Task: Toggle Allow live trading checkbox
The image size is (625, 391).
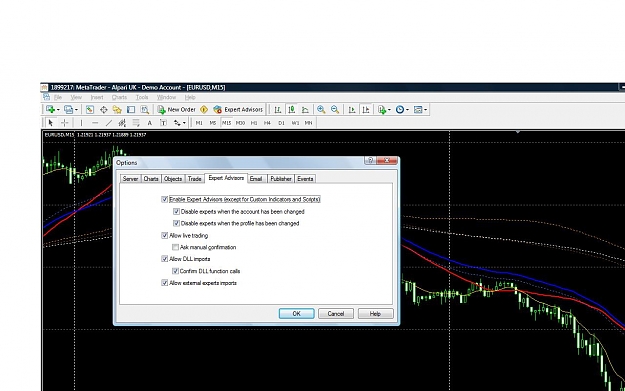Action: click(165, 236)
